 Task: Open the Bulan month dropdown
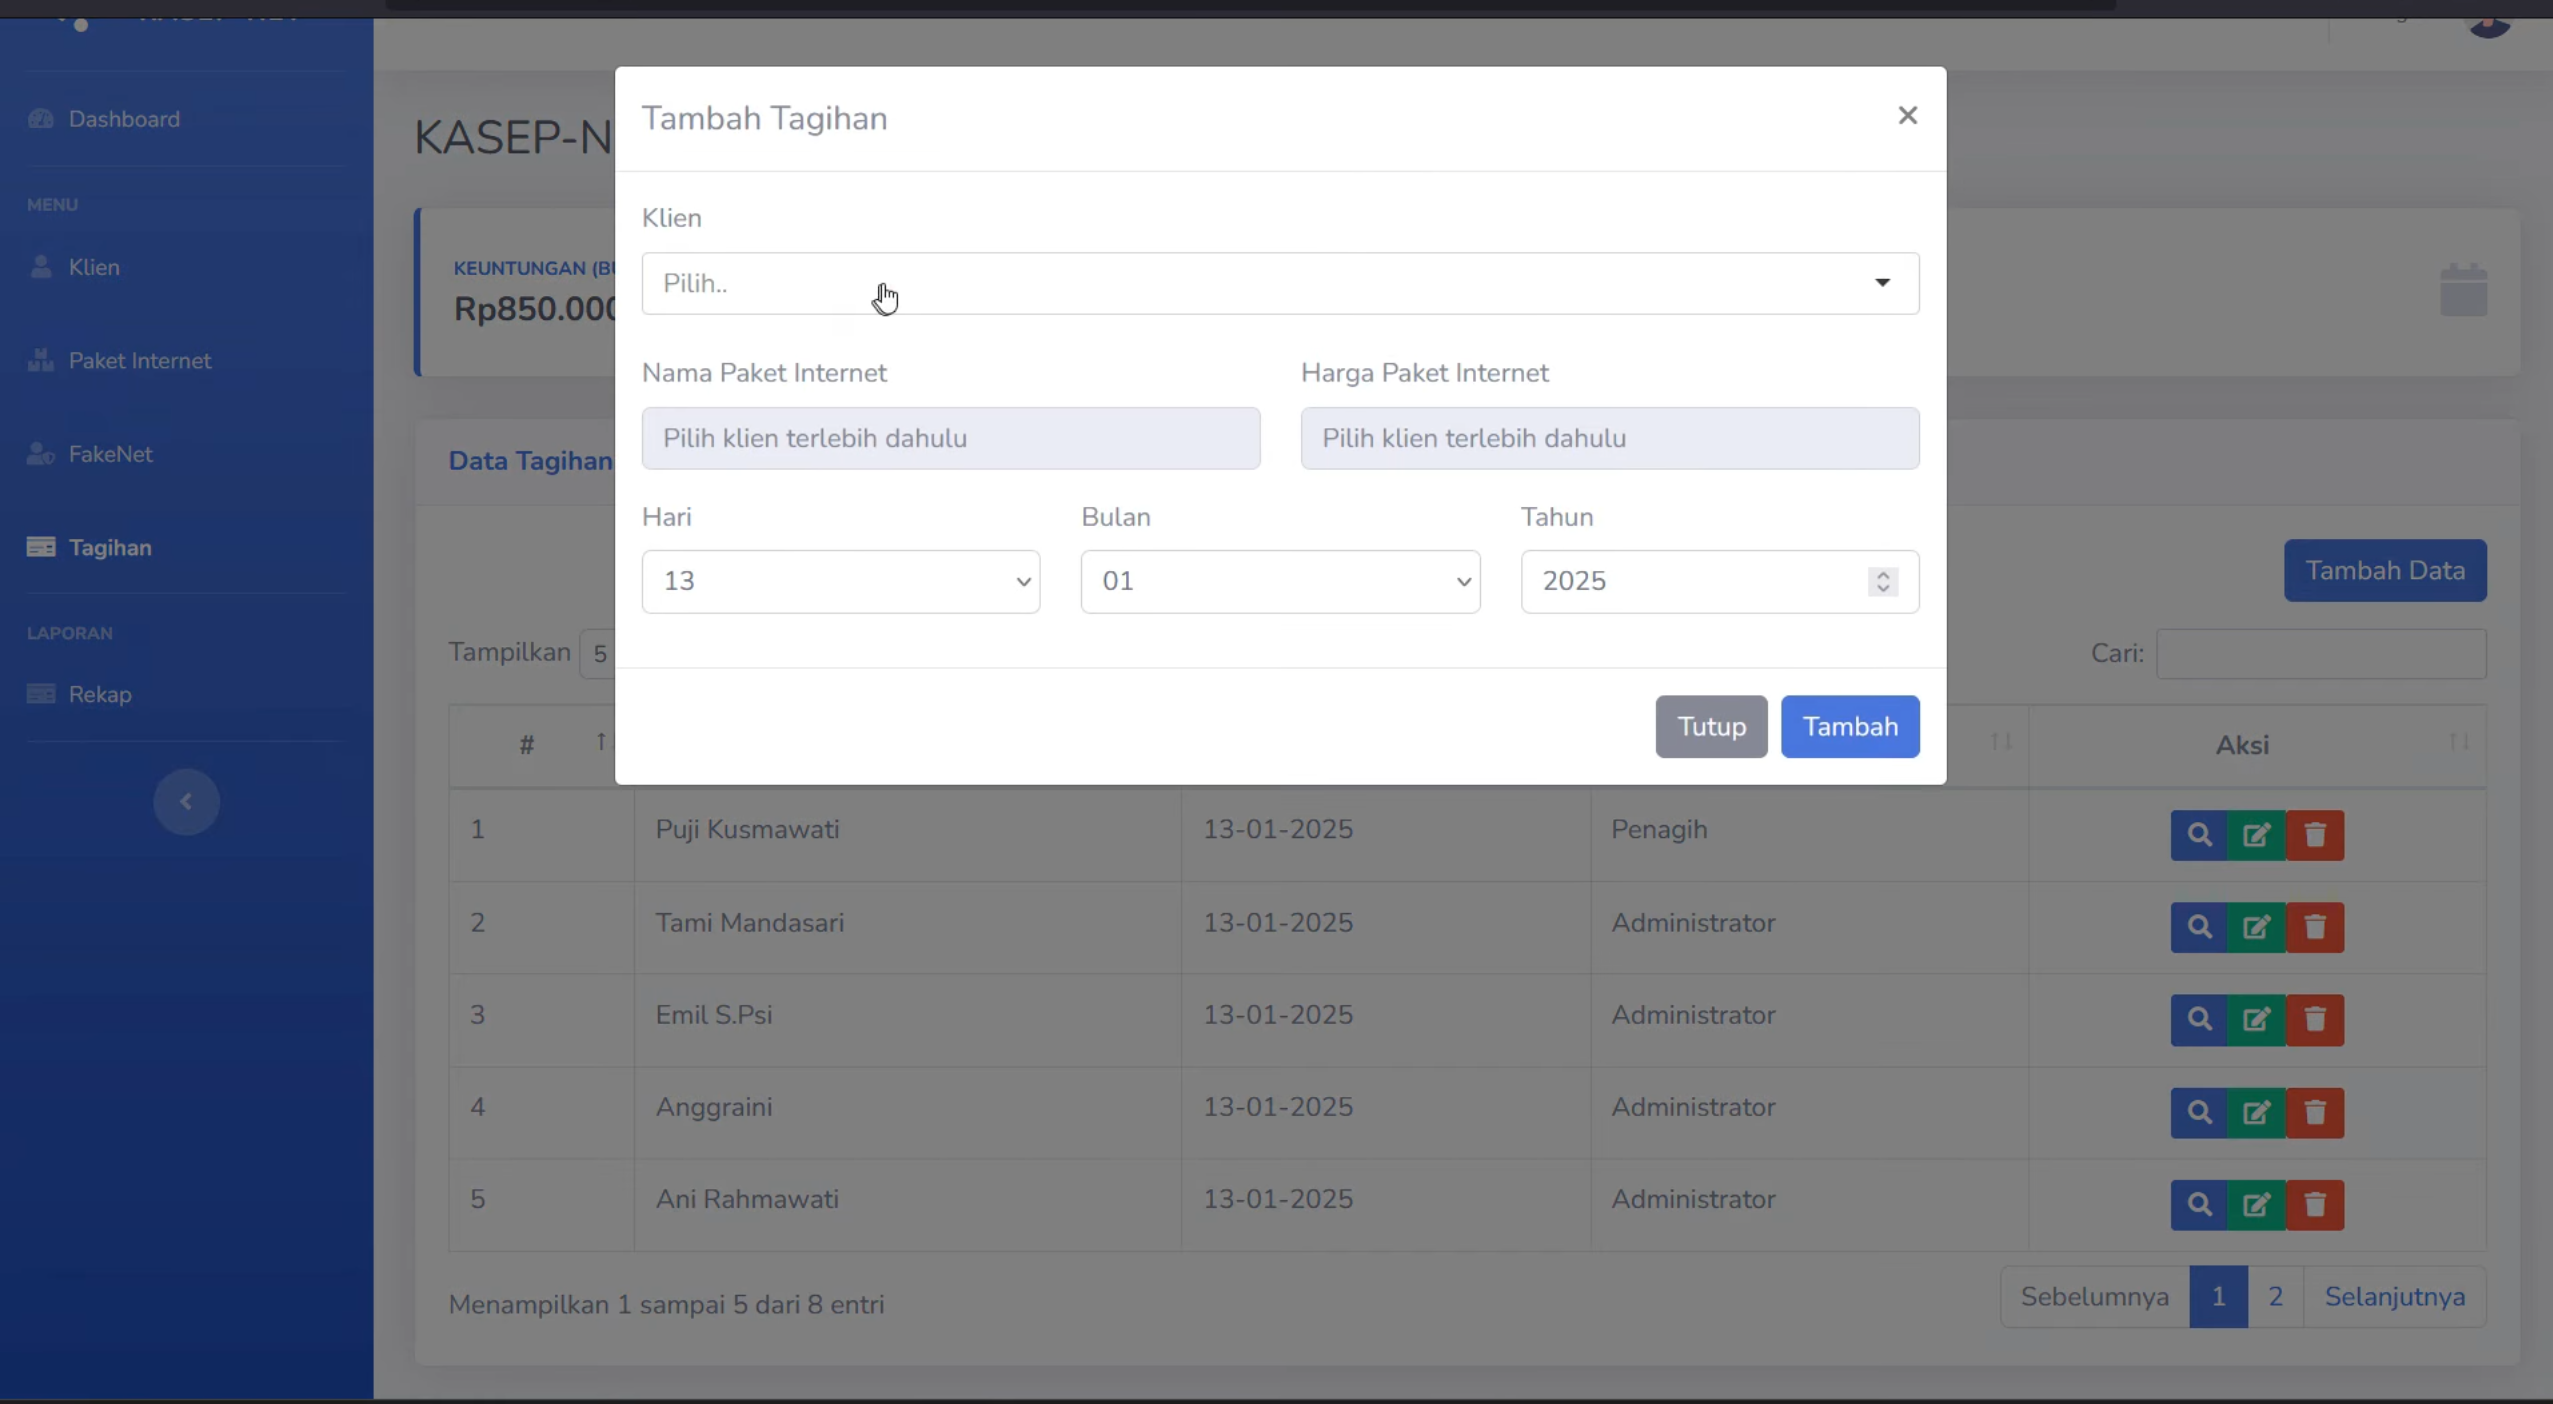(1280, 581)
